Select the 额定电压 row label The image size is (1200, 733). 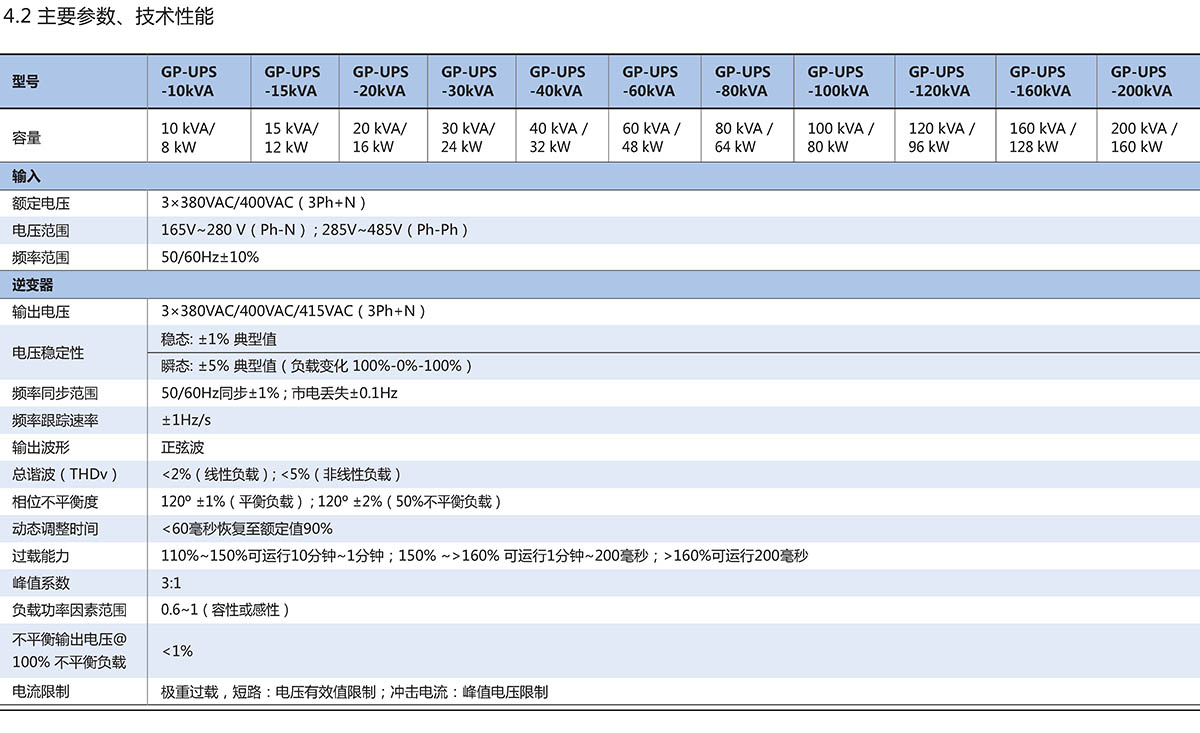pyautogui.click(x=41, y=203)
